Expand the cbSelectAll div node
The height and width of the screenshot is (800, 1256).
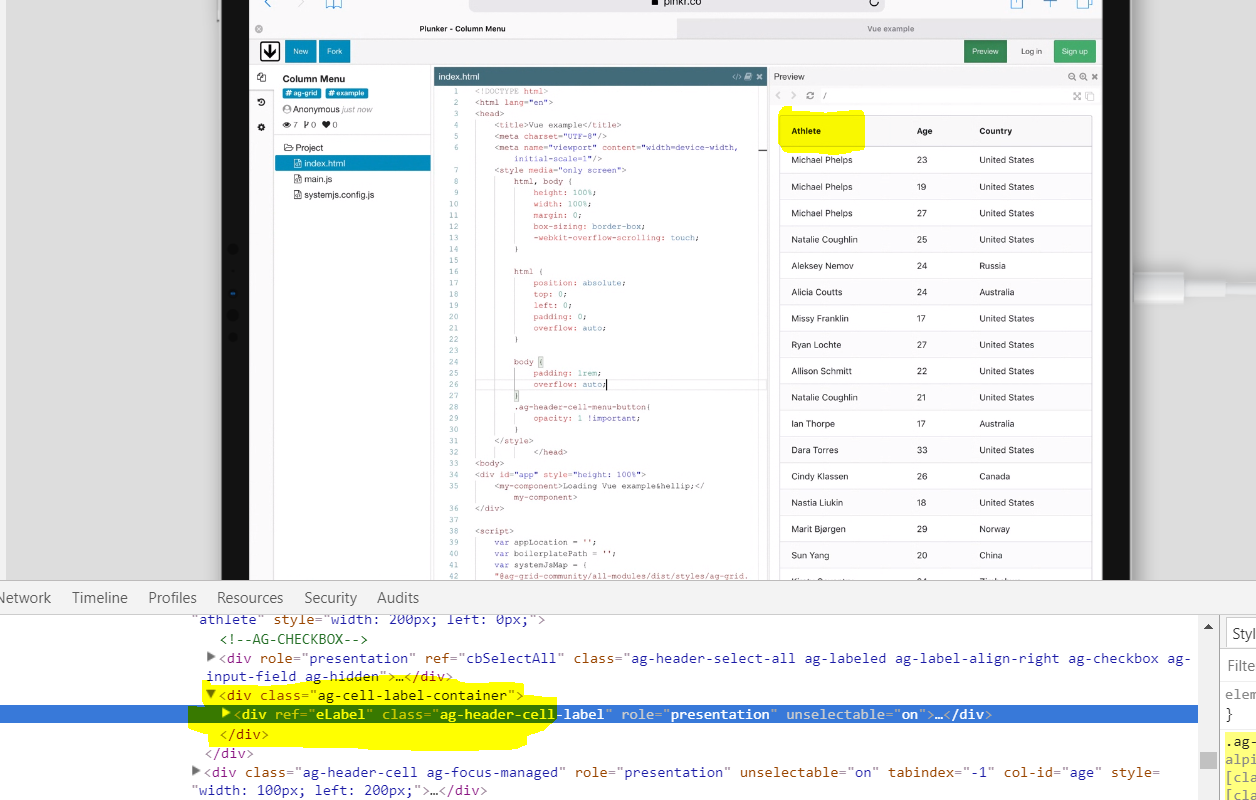[211, 657]
